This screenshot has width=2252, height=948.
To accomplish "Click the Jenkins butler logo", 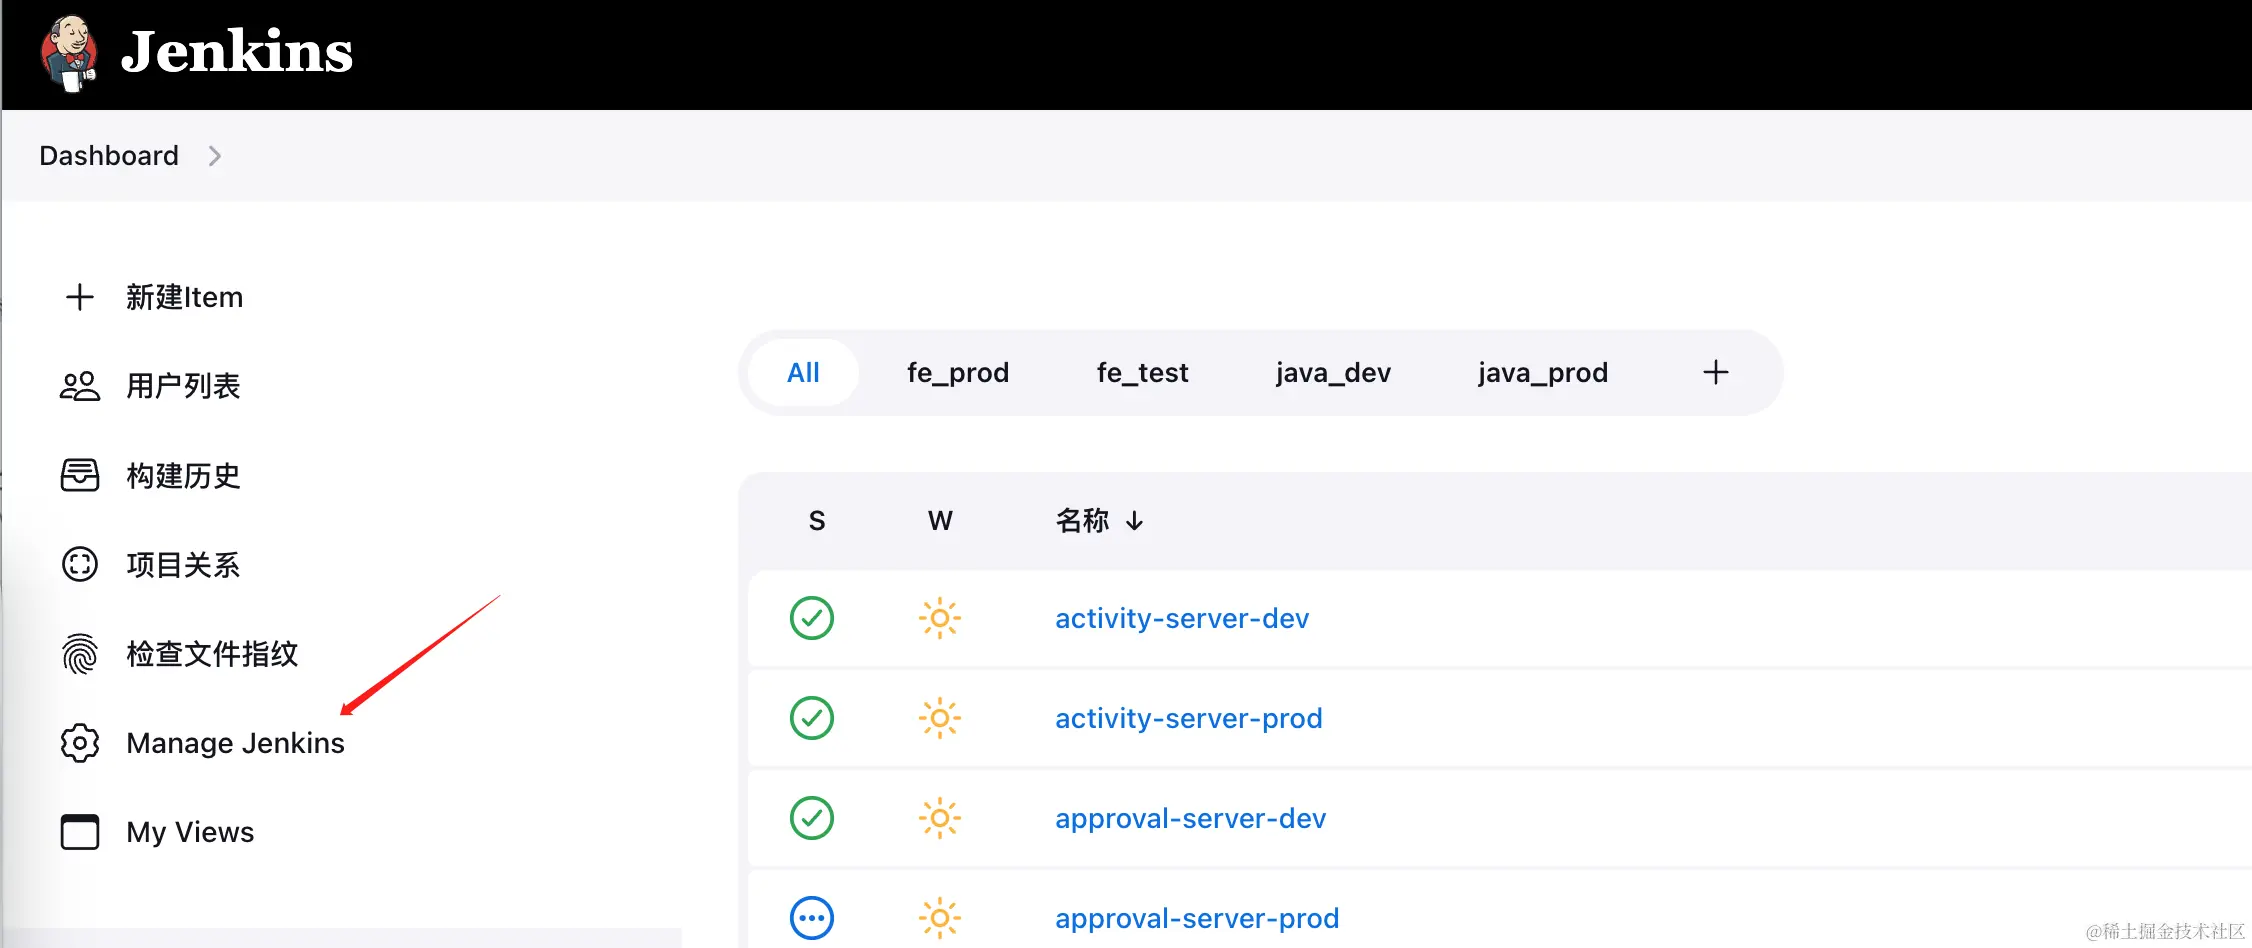I will (x=69, y=53).
